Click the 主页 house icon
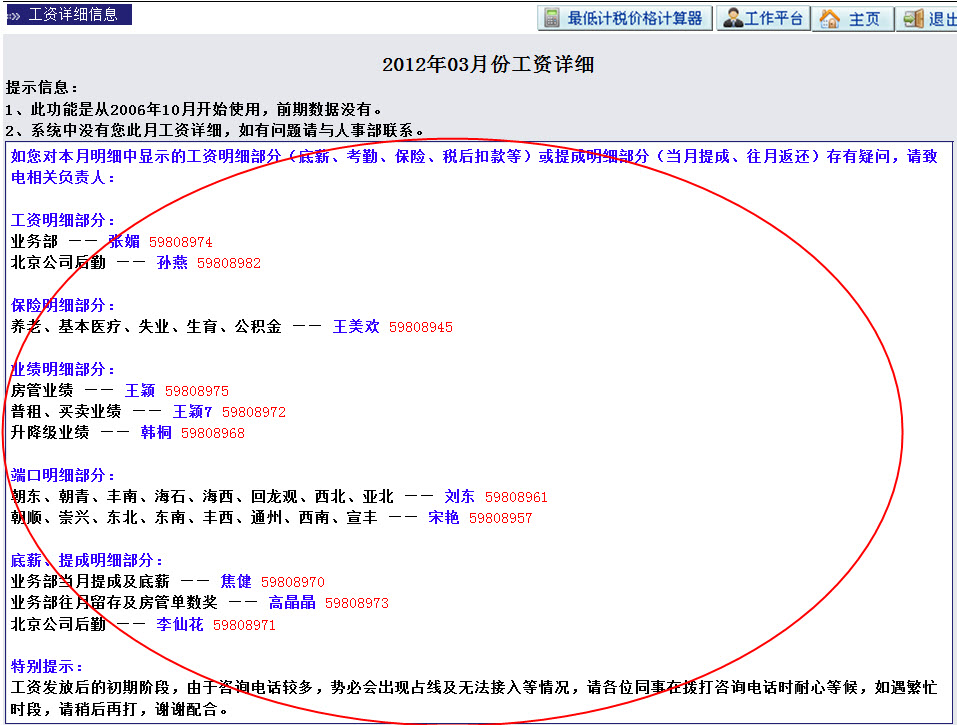The height and width of the screenshot is (725, 957). pyautogui.click(x=829, y=19)
